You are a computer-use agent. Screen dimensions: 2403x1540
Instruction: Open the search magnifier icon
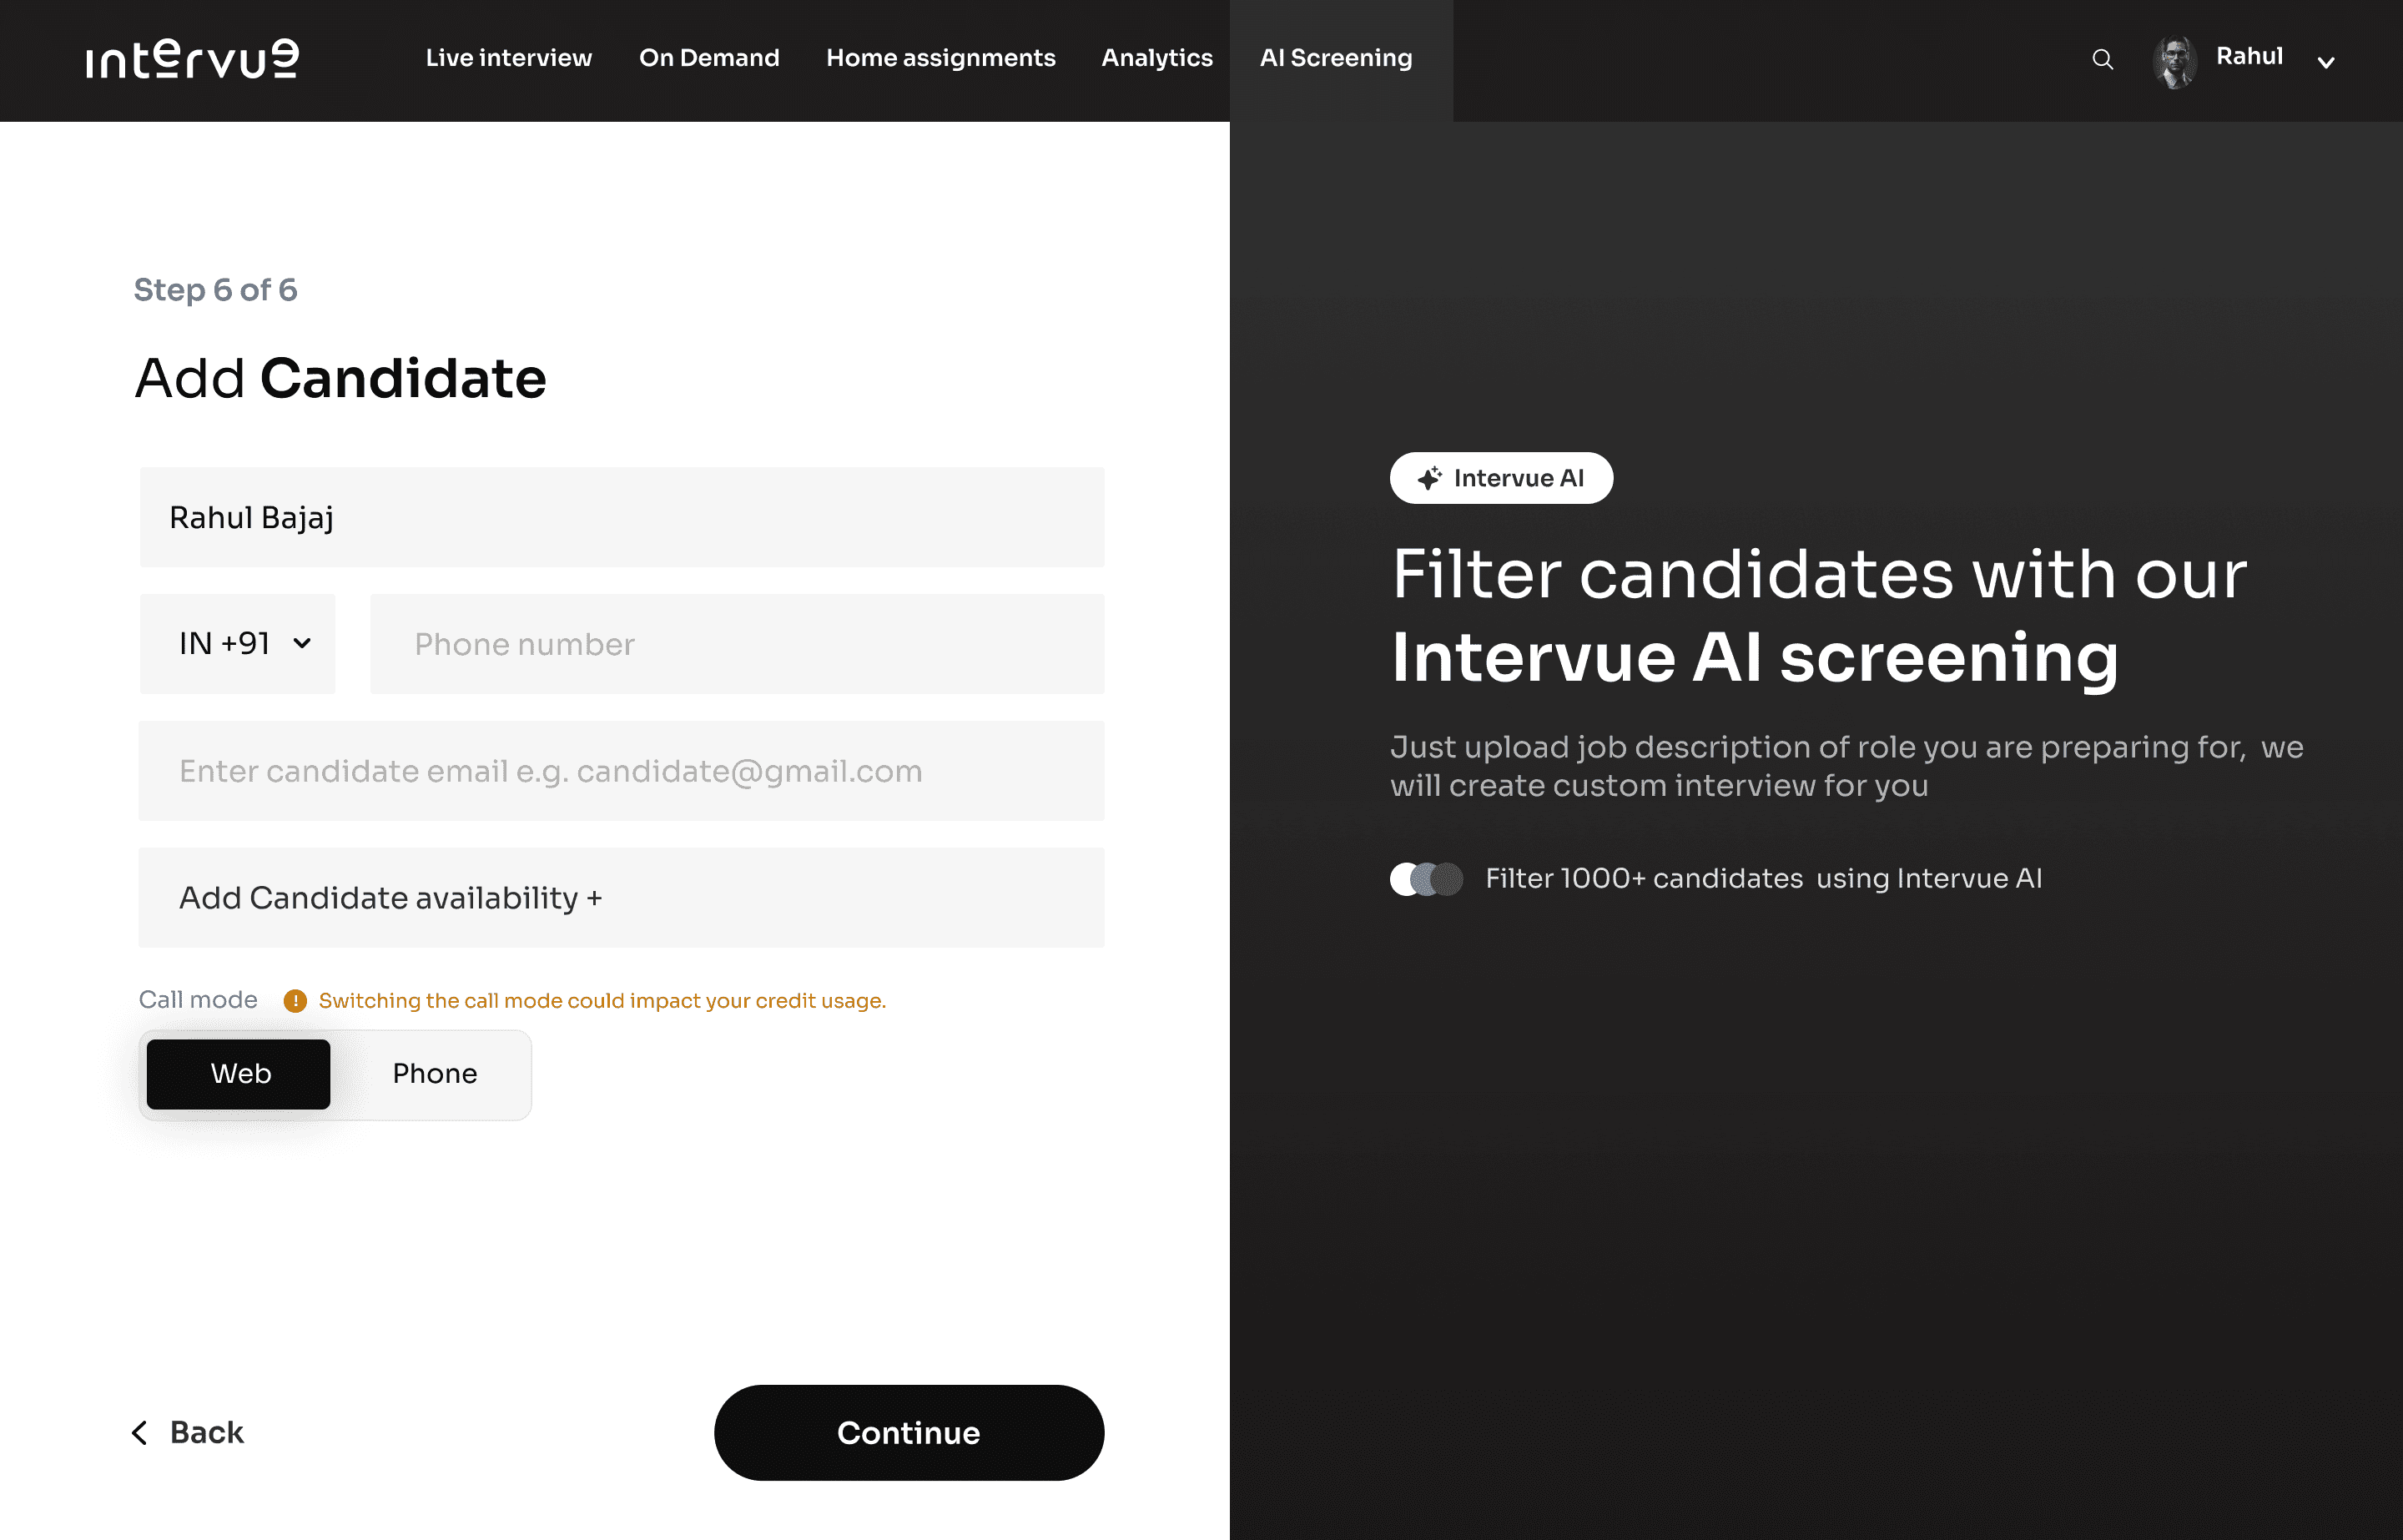click(2102, 60)
